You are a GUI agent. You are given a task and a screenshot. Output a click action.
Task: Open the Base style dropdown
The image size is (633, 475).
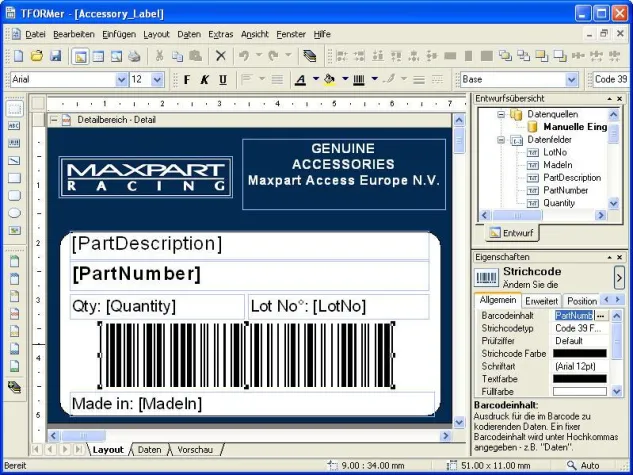click(572, 79)
